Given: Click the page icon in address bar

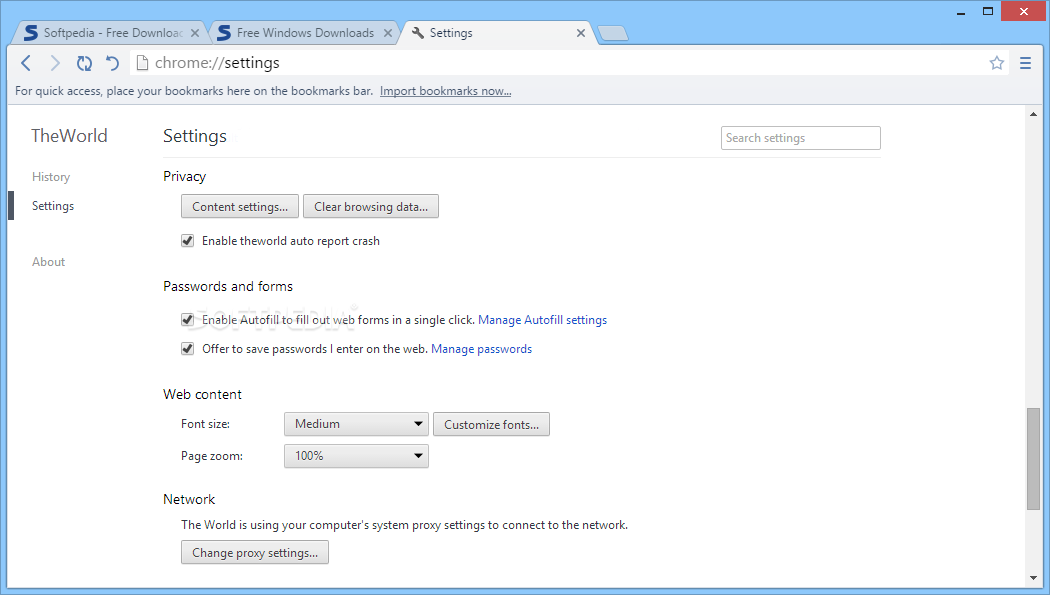Looking at the screenshot, I should [142, 63].
